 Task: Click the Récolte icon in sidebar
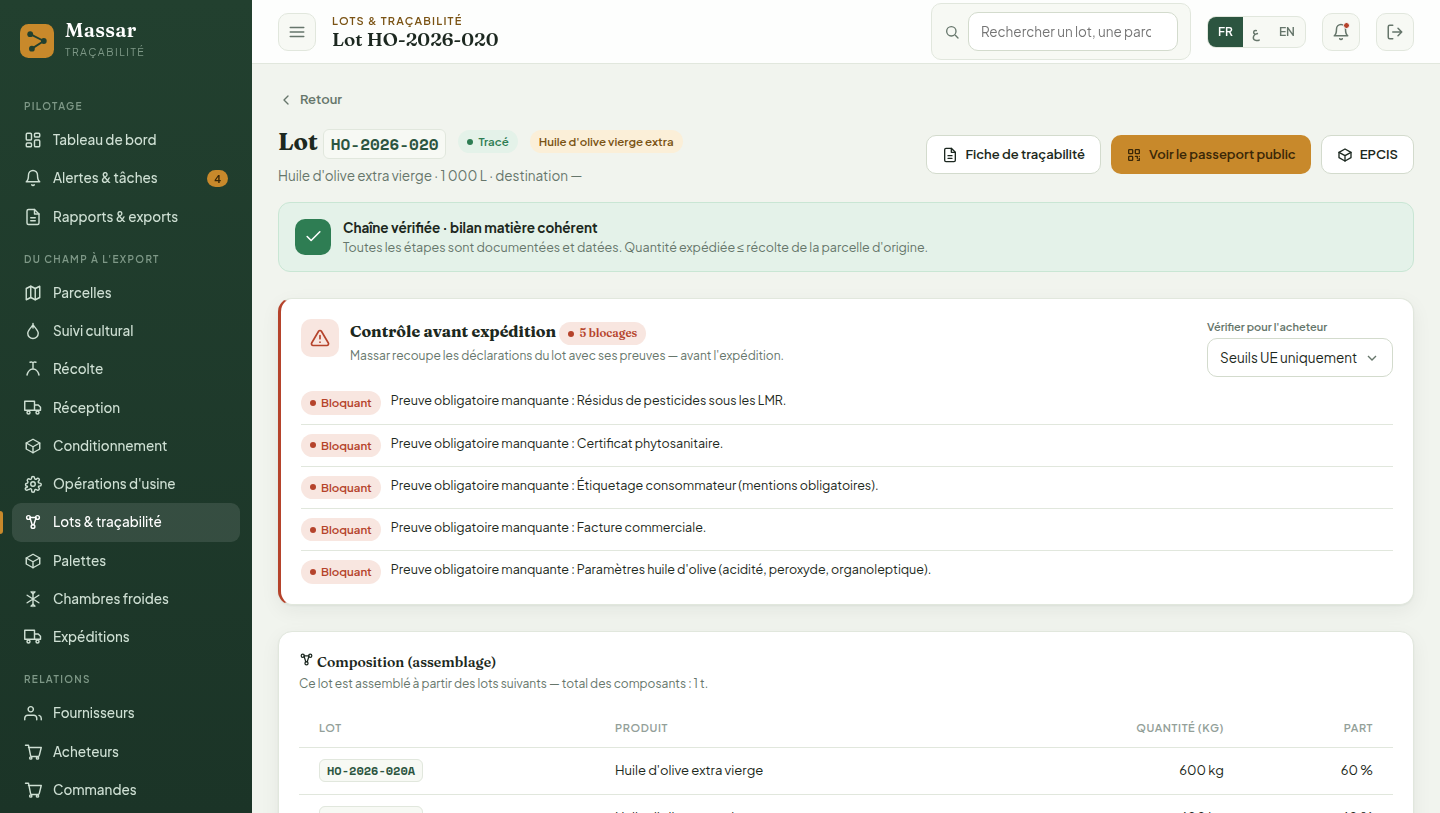(33, 369)
